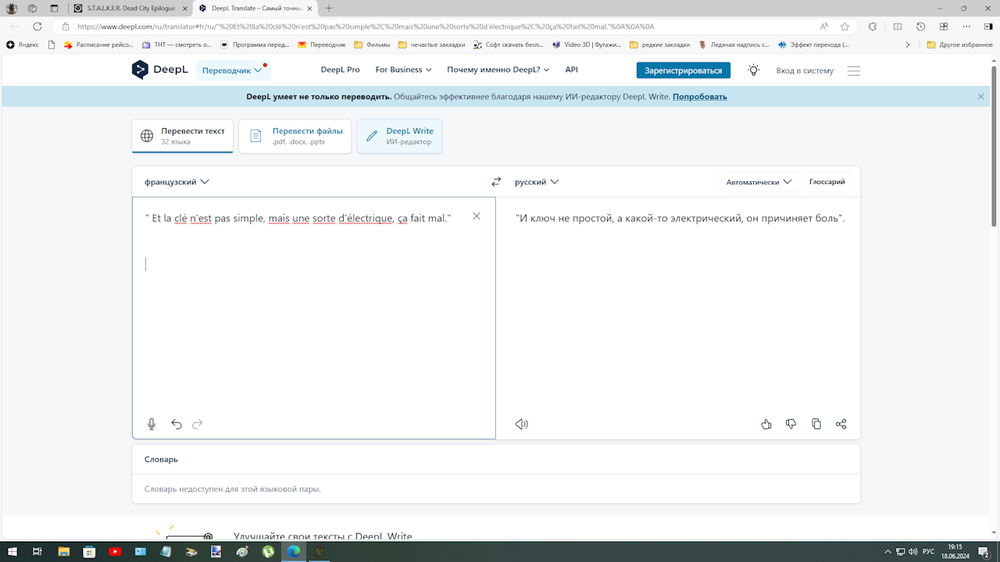Switch to Перевести файлы tab

[296, 136]
